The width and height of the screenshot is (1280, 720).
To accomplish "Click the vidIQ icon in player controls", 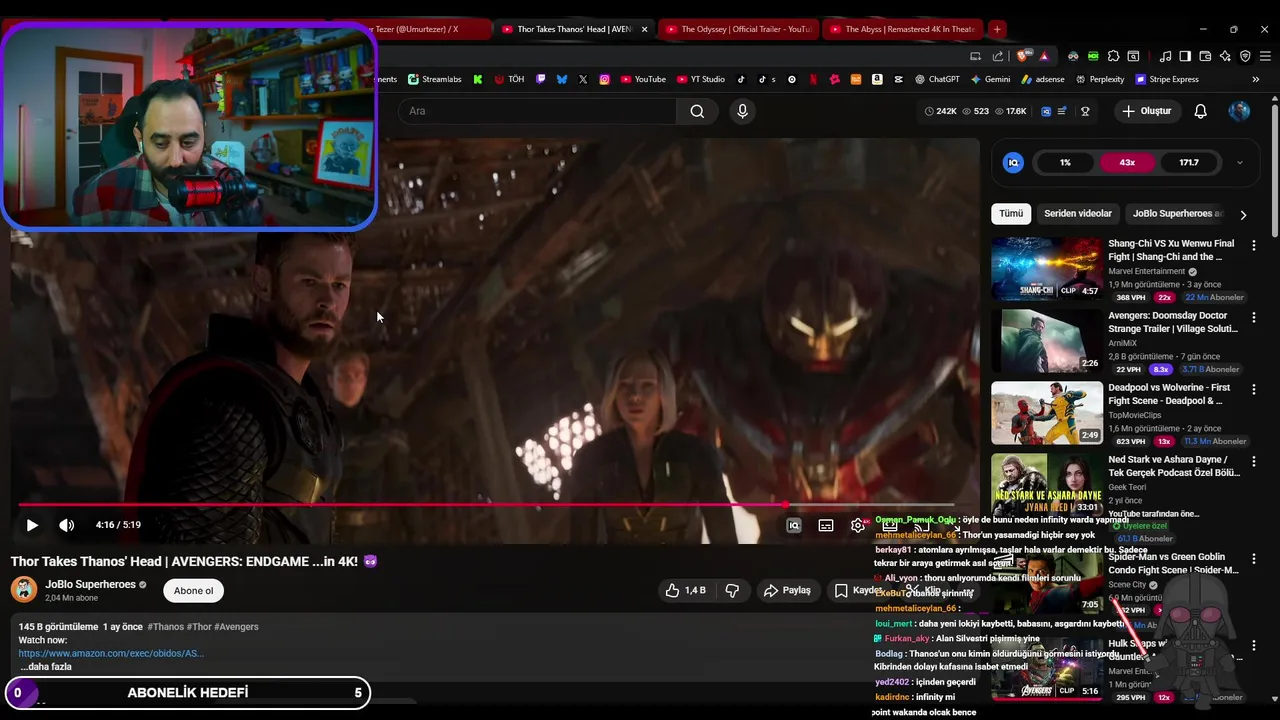I will pyautogui.click(x=794, y=525).
